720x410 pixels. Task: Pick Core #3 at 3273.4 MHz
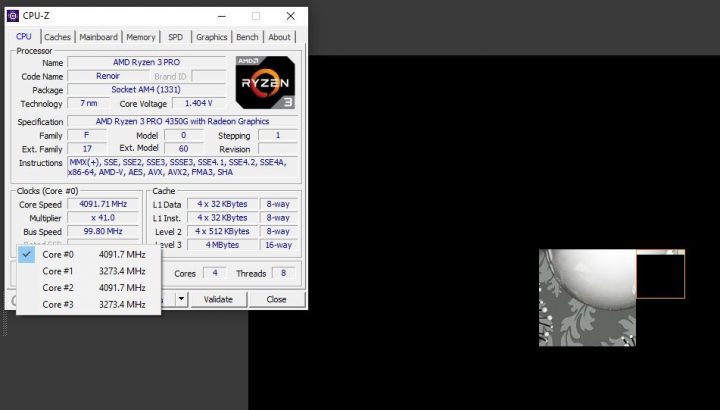click(x=88, y=304)
